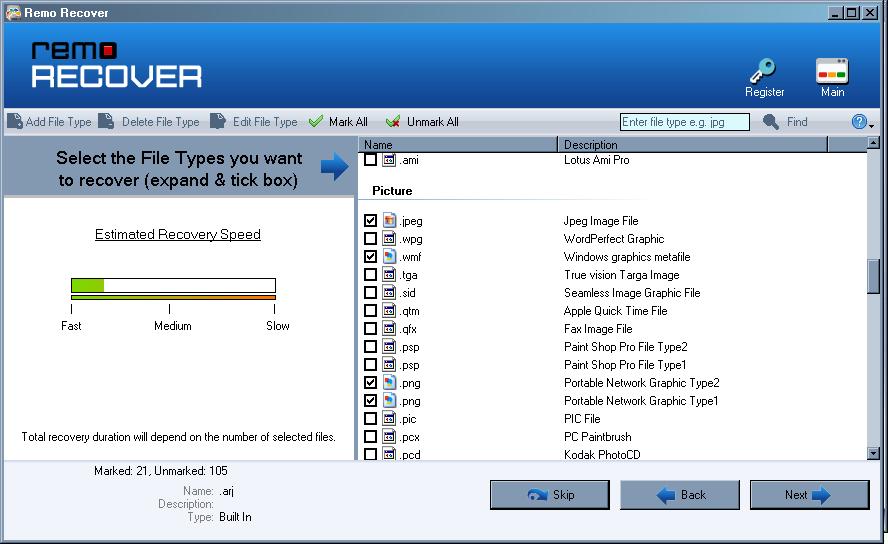Select the Seamless Image Graphic File description
888x544 pixels.
pos(632,293)
